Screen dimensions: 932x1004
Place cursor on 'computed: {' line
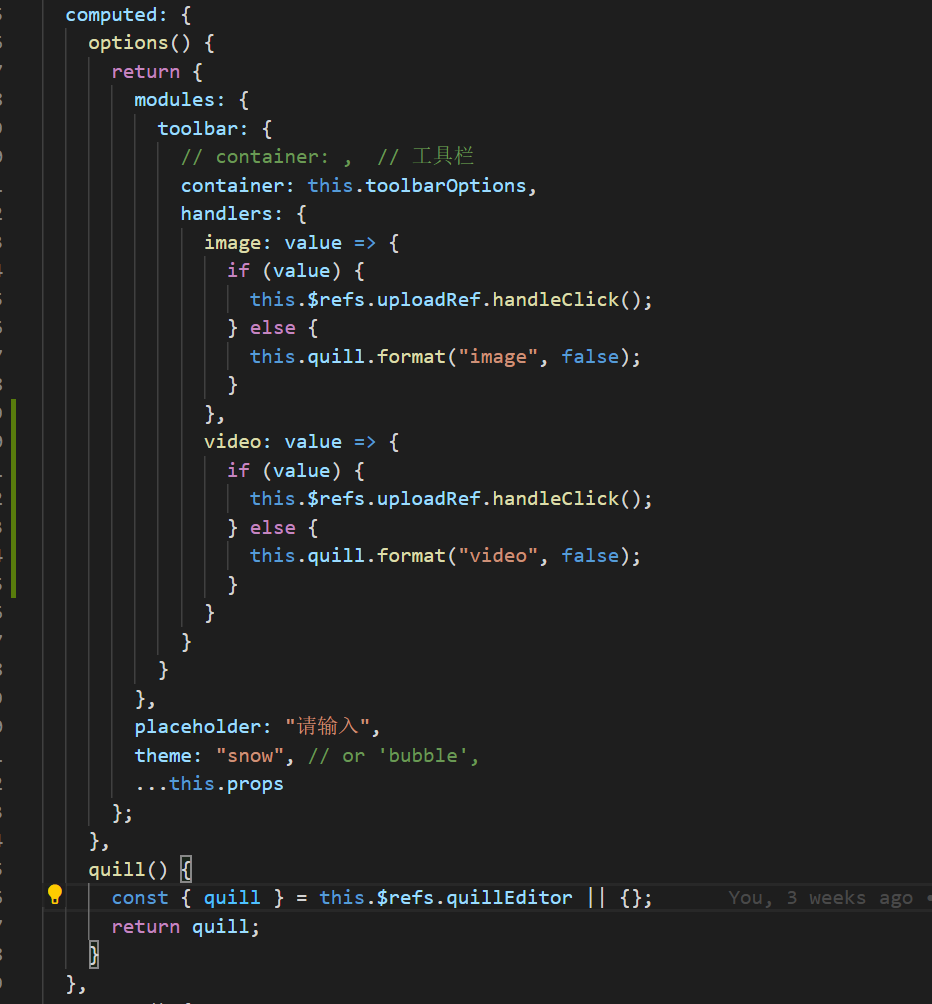pyautogui.click(x=128, y=15)
